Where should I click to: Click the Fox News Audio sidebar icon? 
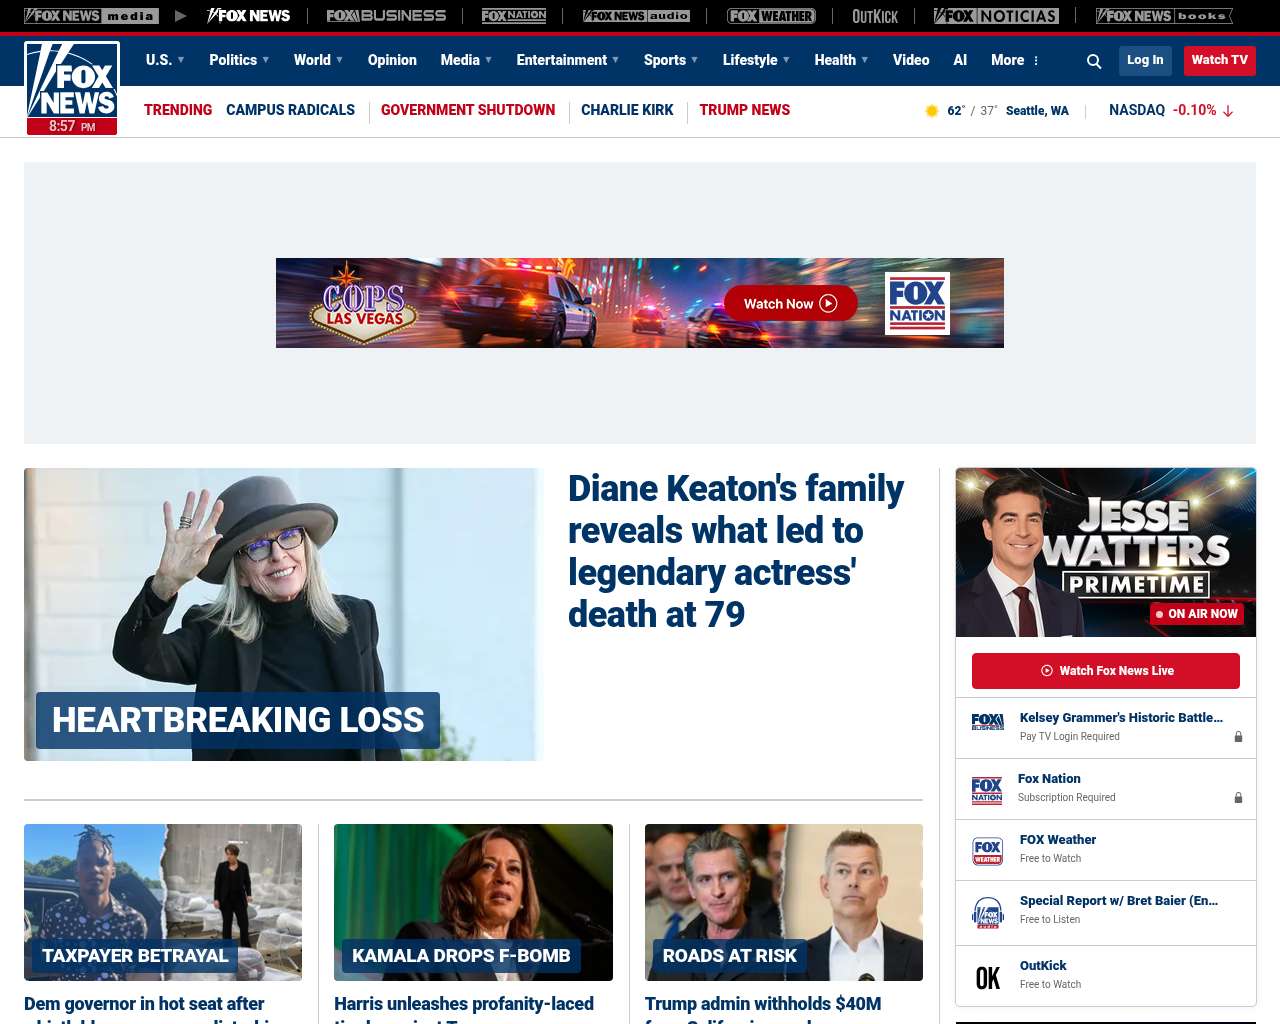point(987,911)
